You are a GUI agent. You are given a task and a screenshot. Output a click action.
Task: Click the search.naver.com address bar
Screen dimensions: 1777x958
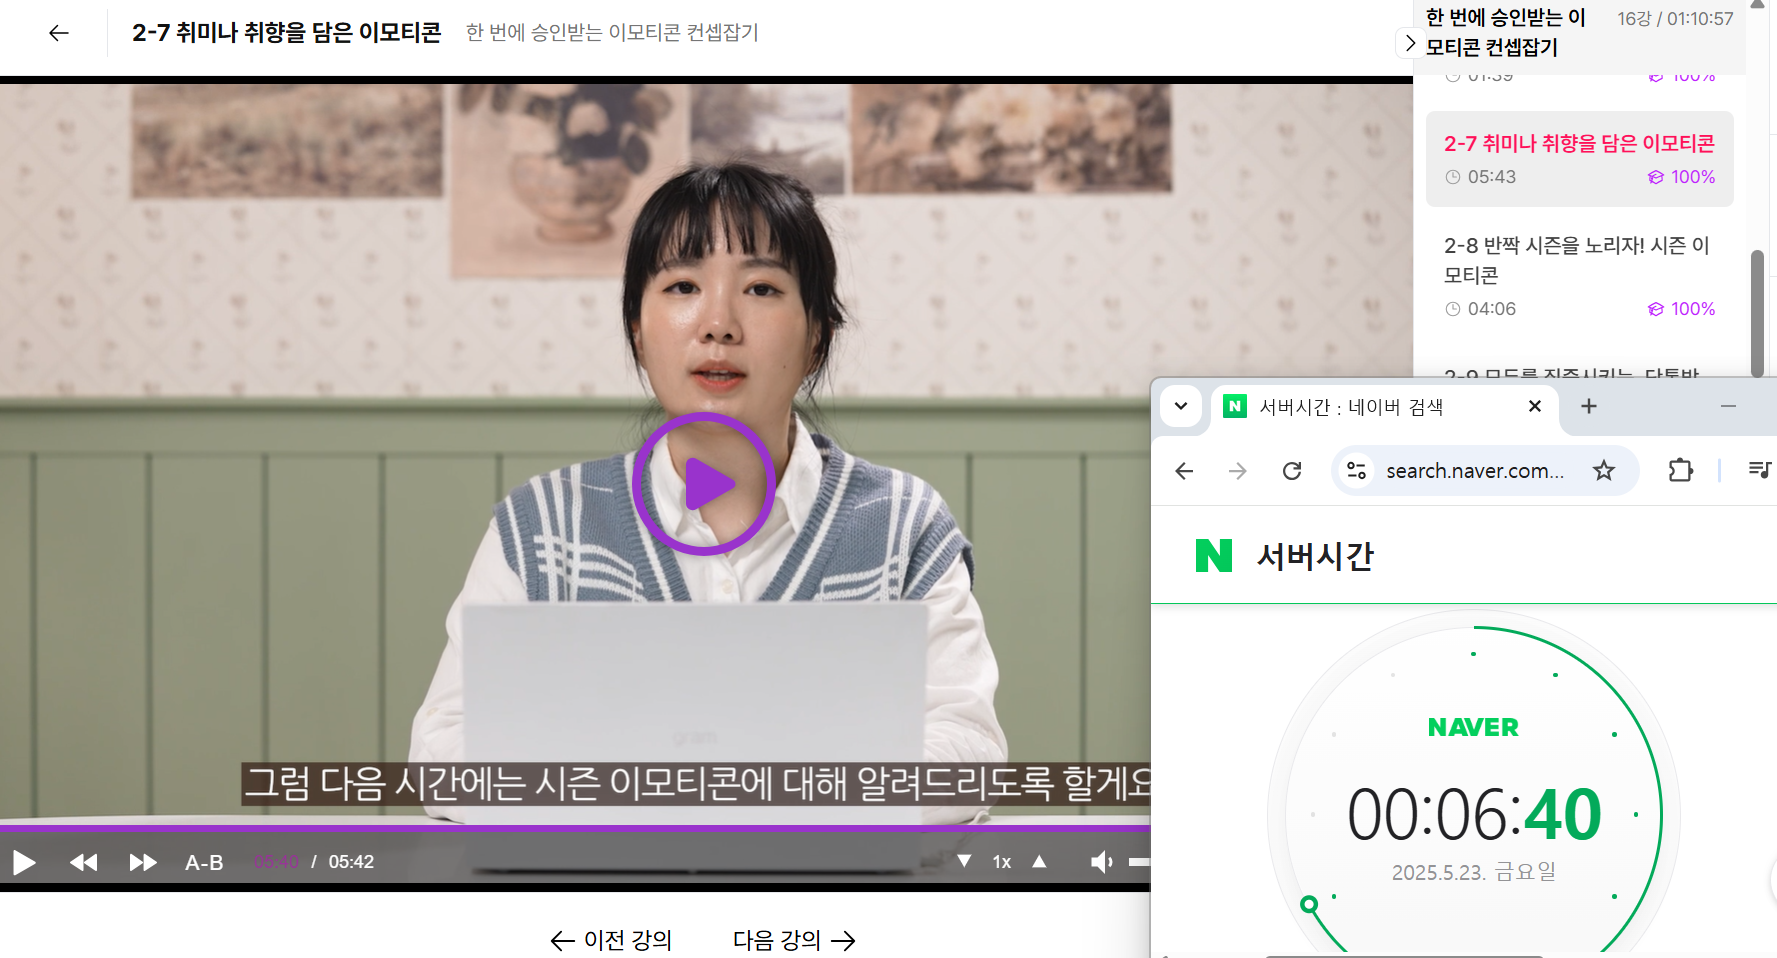click(x=1474, y=471)
